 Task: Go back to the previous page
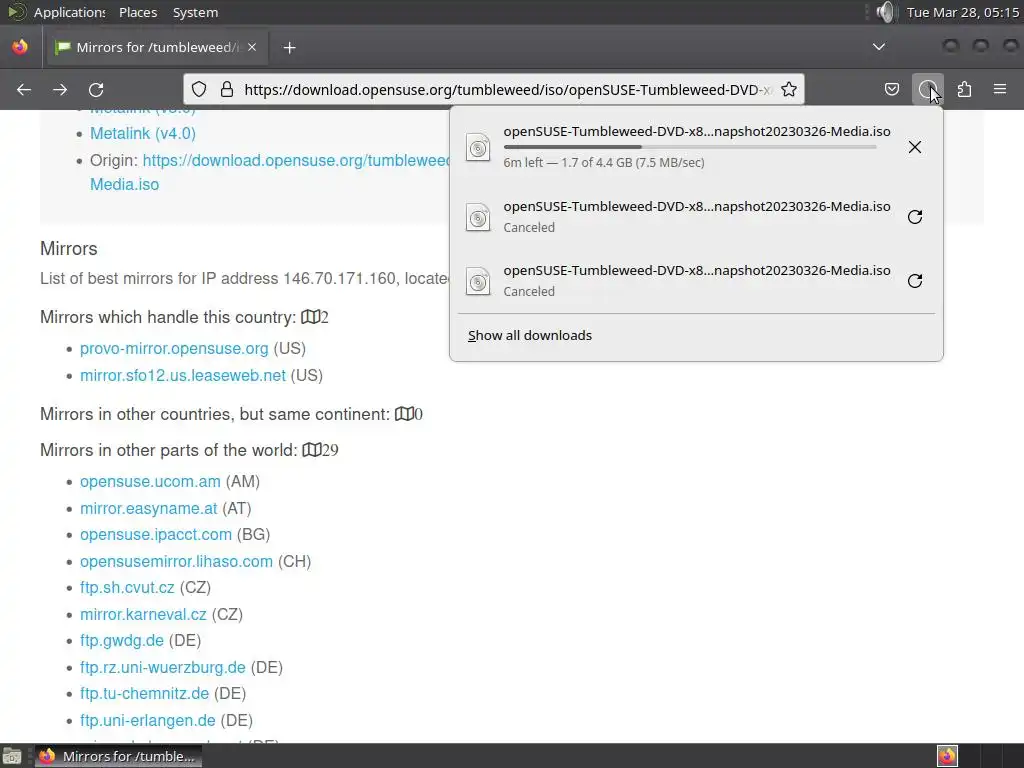(x=24, y=89)
